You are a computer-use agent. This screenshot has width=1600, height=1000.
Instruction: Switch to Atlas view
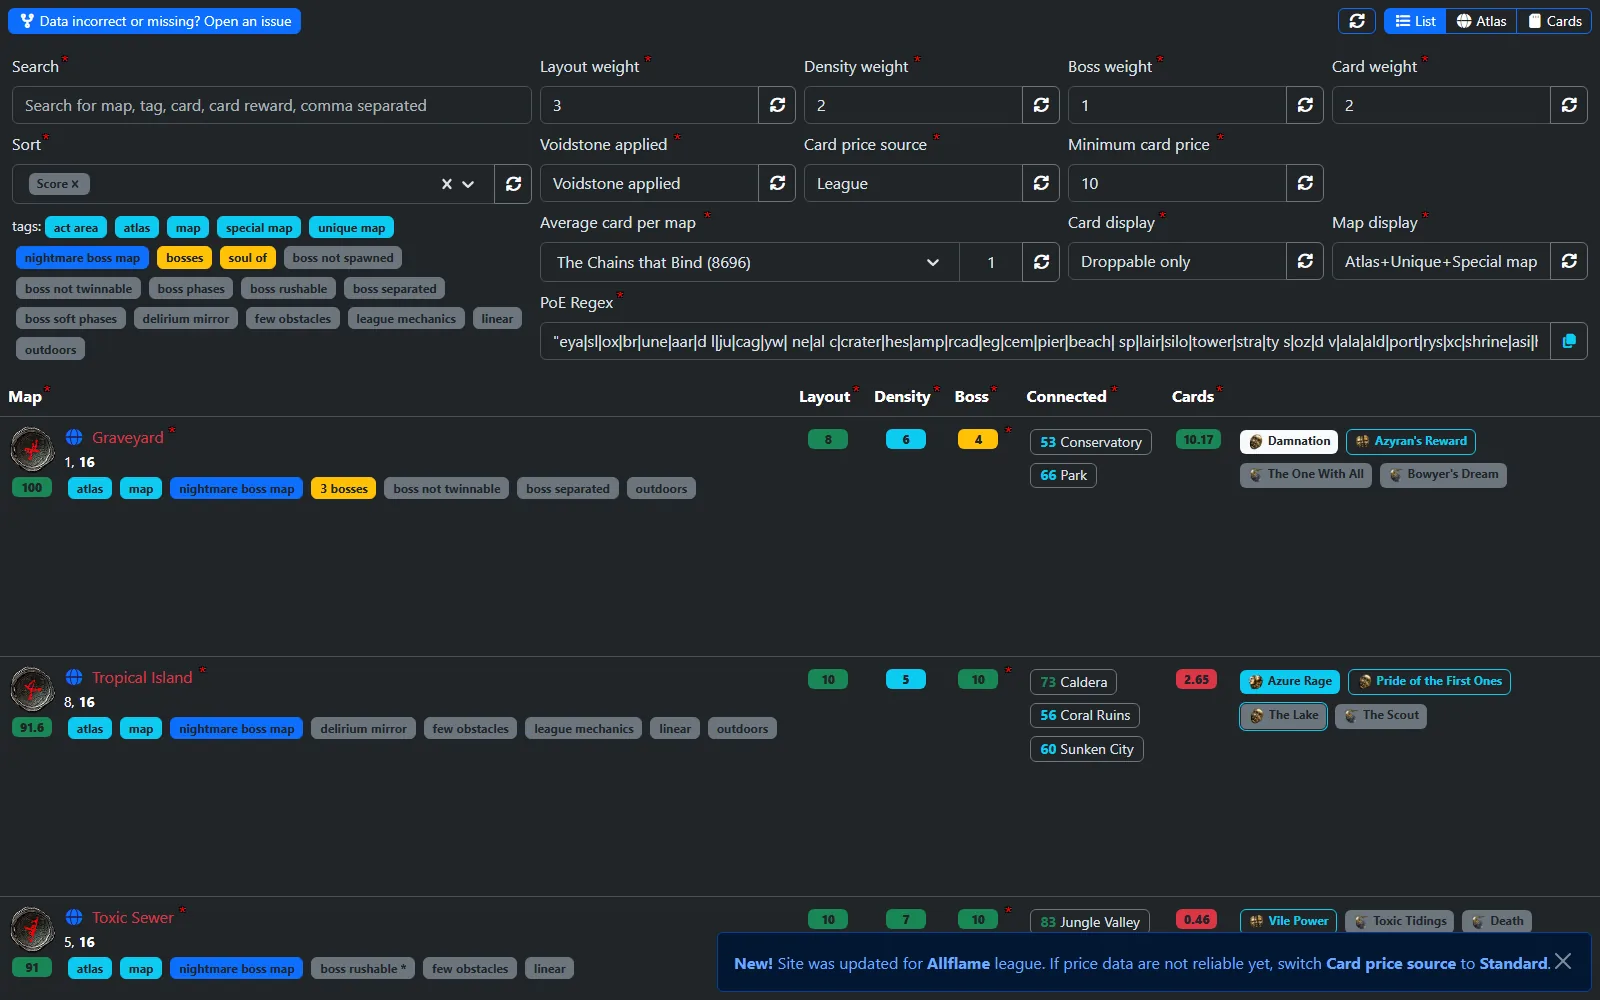(x=1481, y=21)
